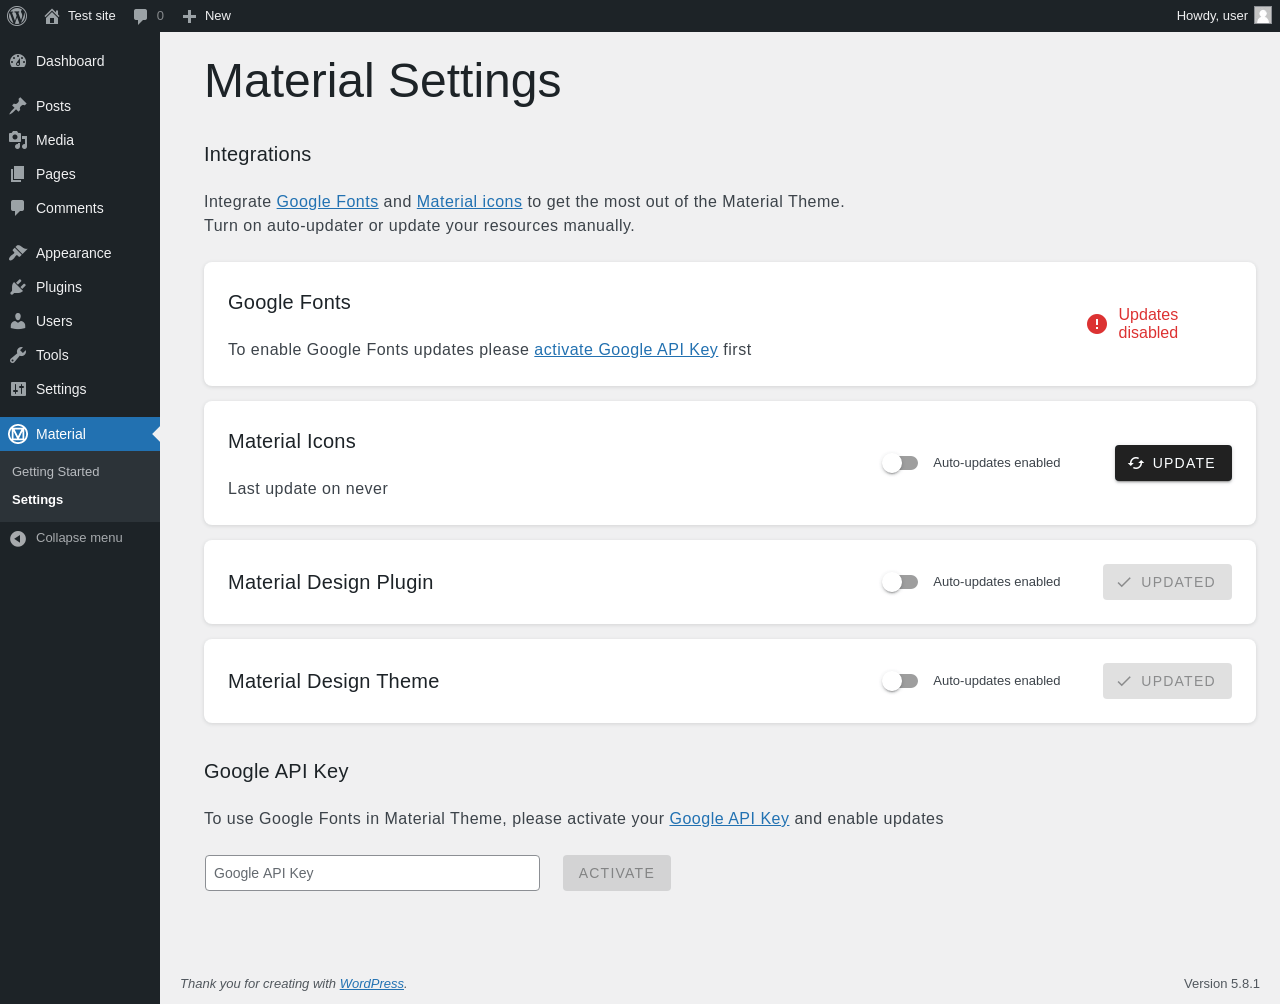Click the Updates disabled text

point(1148,324)
